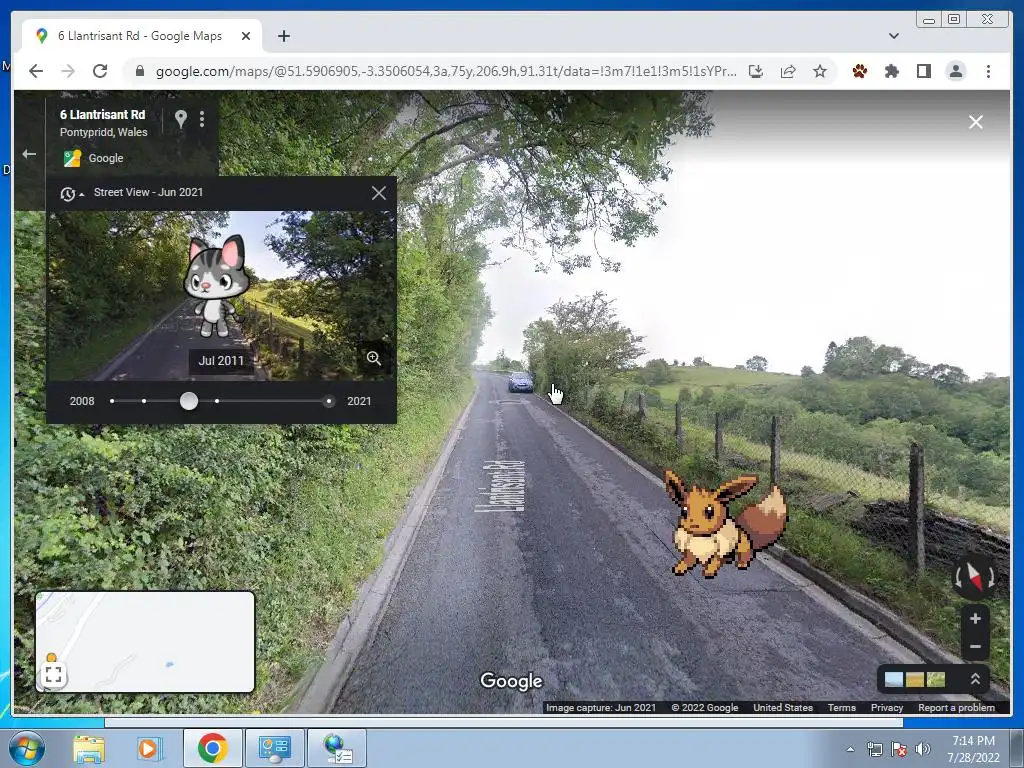Image resolution: width=1024 pixels, height=768 pixels.
Task: Open the paw print extension
Action: [x=859, y=71]
